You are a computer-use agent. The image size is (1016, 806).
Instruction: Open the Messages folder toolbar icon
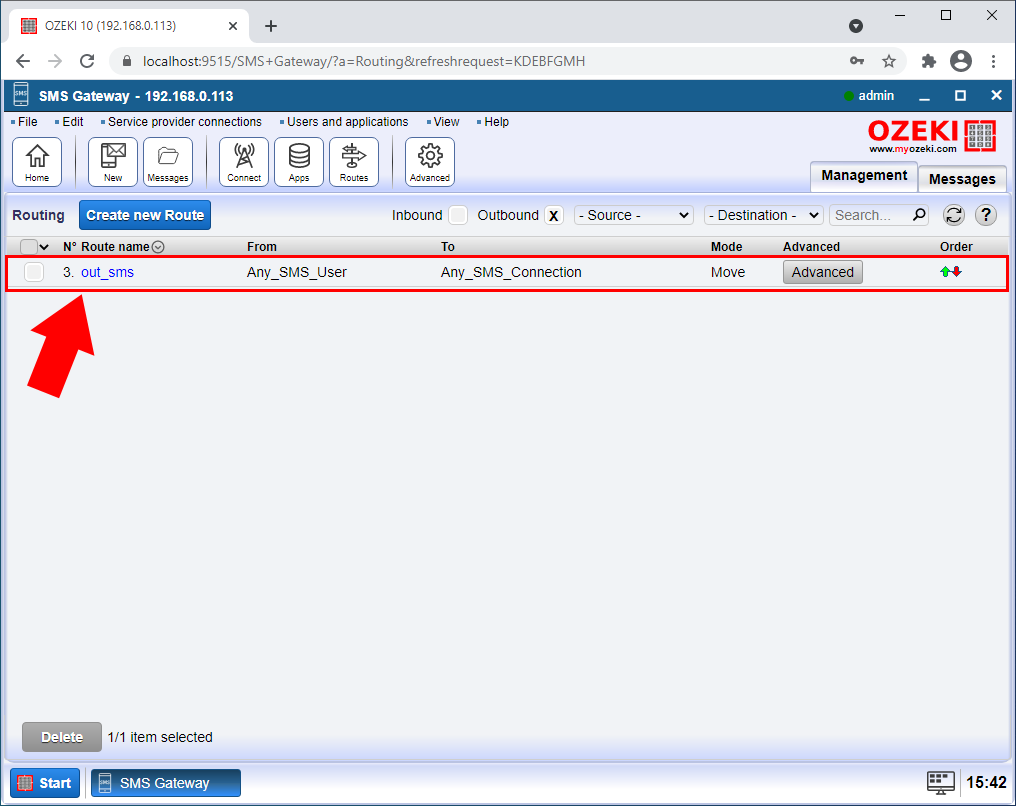pyautogui.click(x=168, y=162)
